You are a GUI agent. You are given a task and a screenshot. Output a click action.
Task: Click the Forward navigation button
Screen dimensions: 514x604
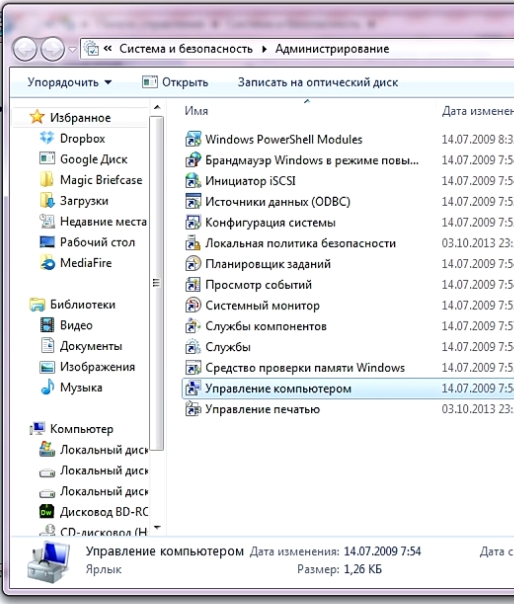[x=53, y=49]
